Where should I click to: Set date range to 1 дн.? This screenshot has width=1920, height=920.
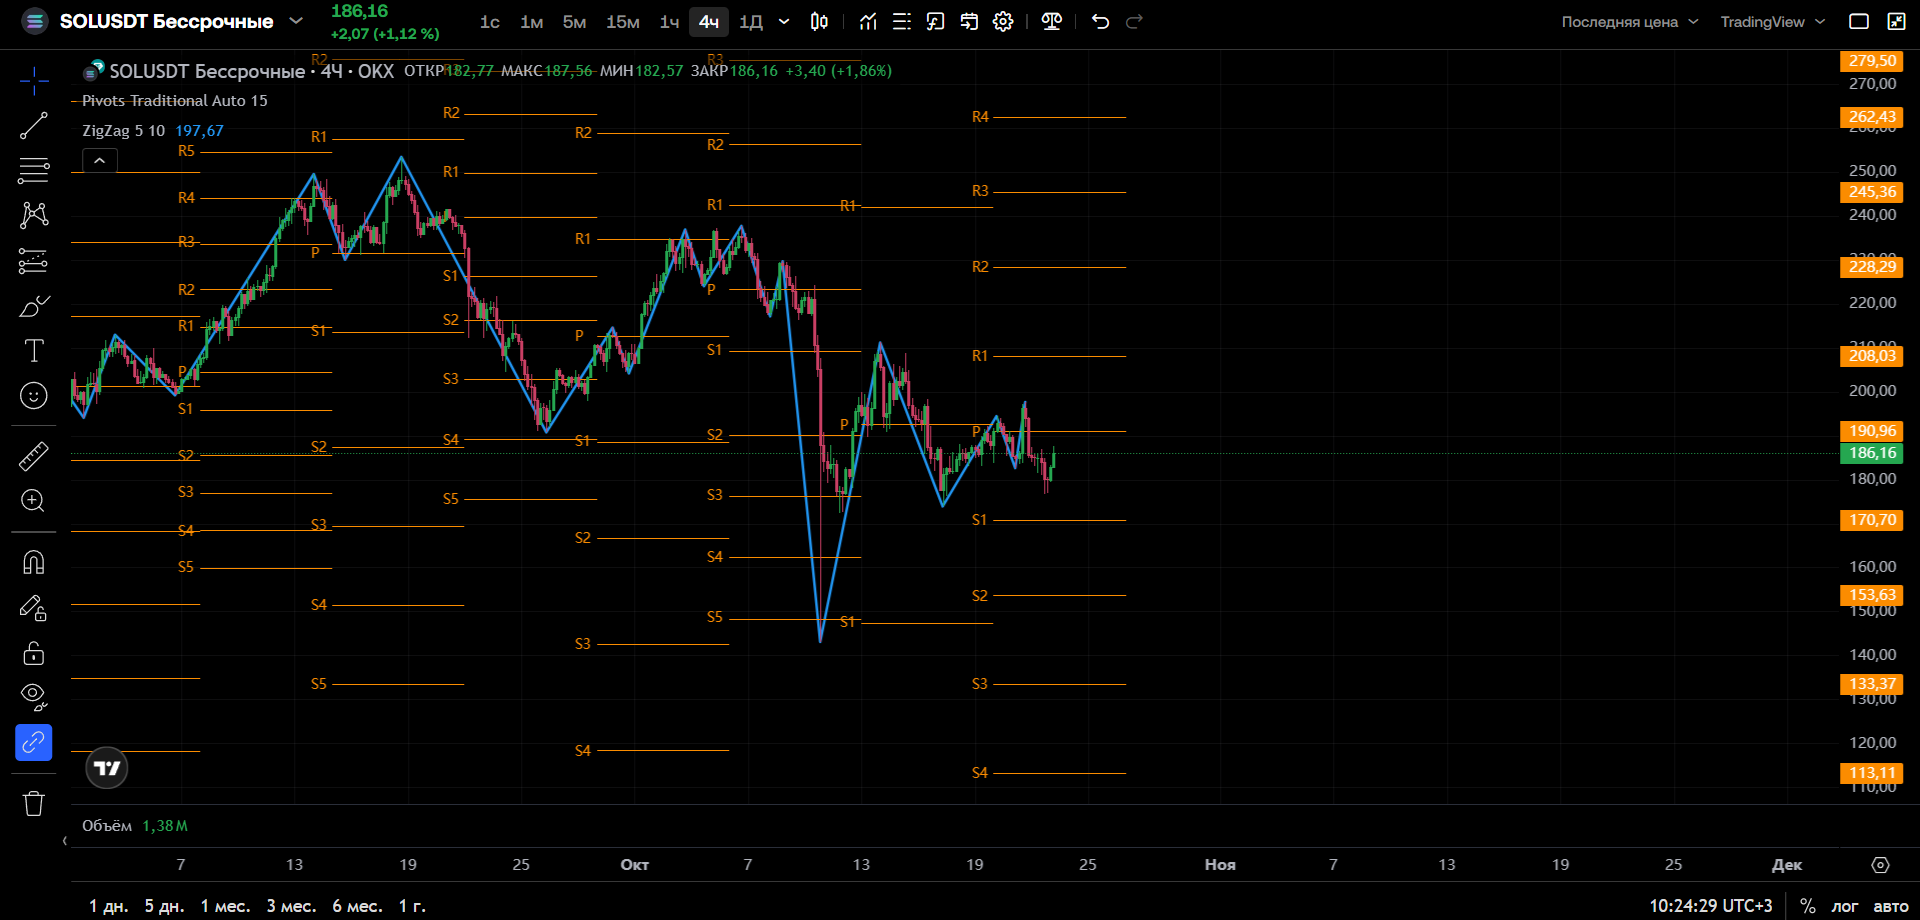click(x=109, y=906)
